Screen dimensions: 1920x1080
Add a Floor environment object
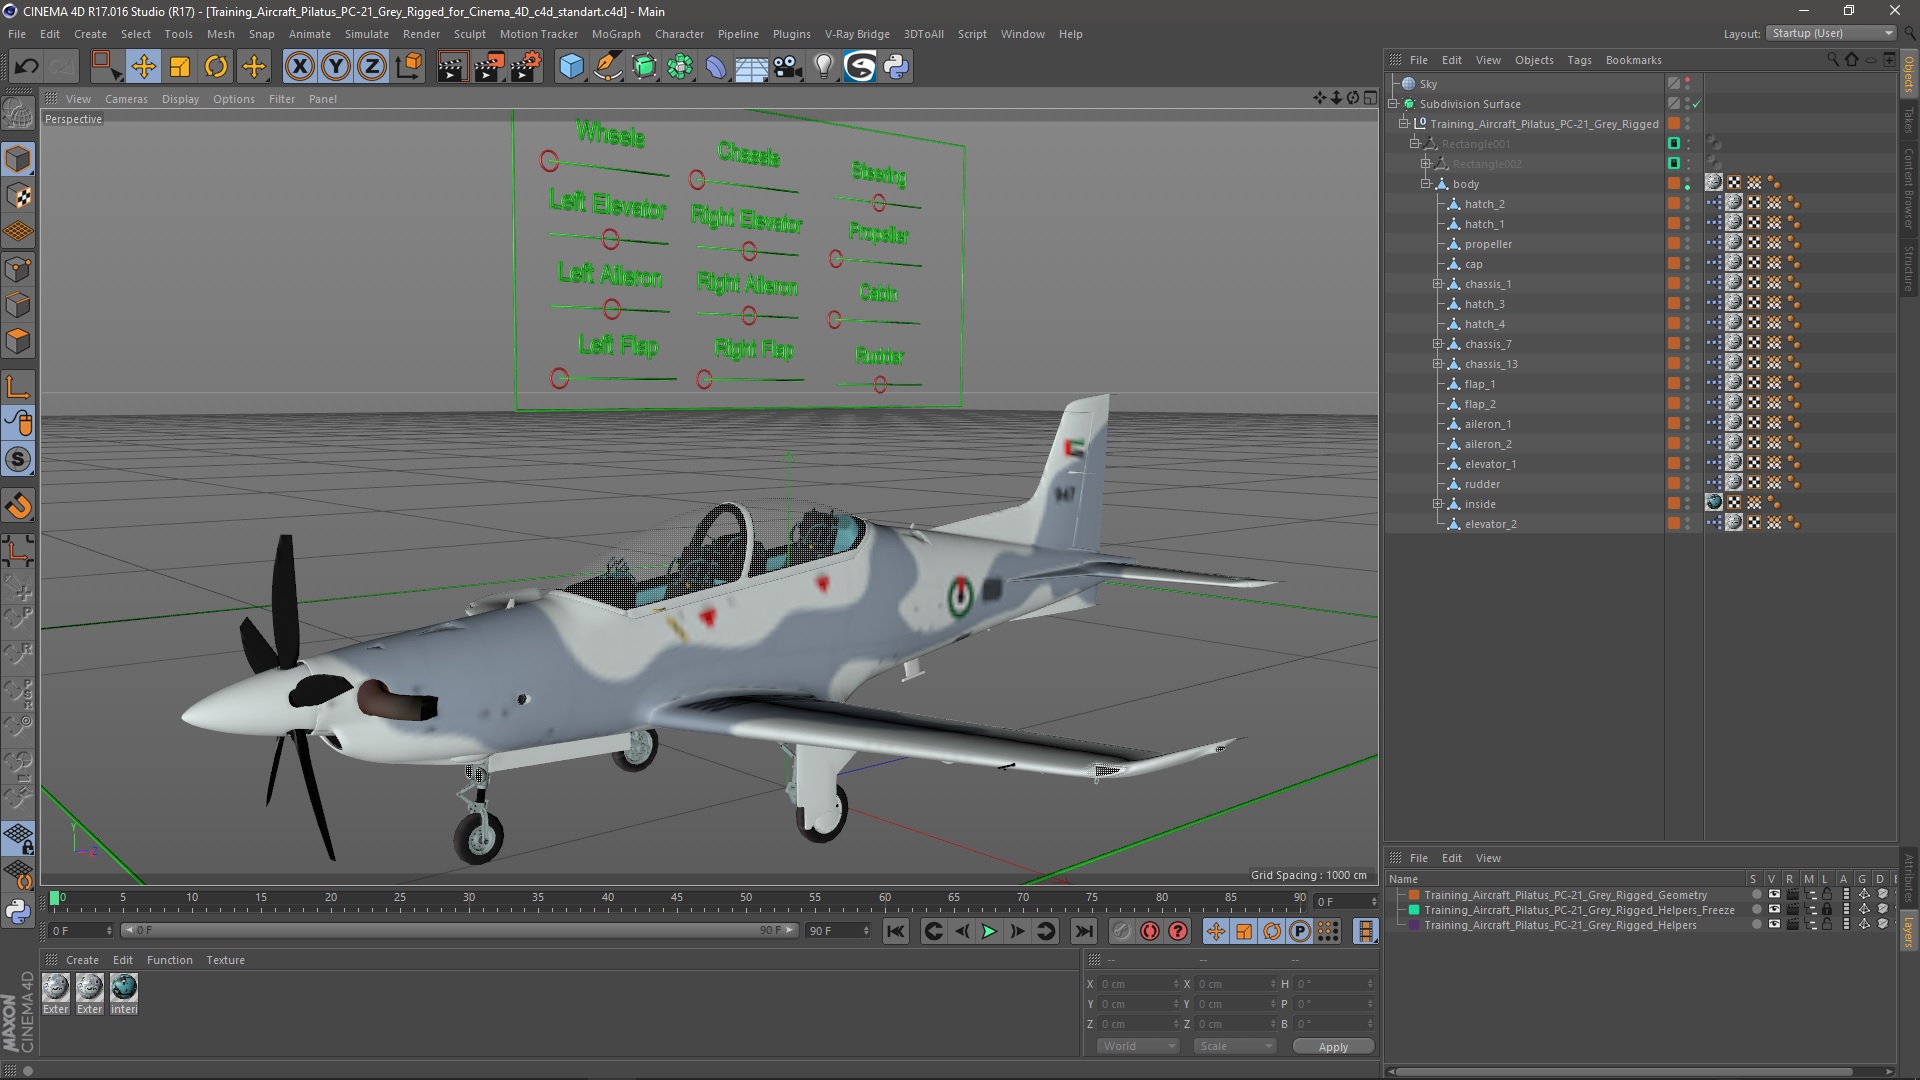[x=752, y=67]
